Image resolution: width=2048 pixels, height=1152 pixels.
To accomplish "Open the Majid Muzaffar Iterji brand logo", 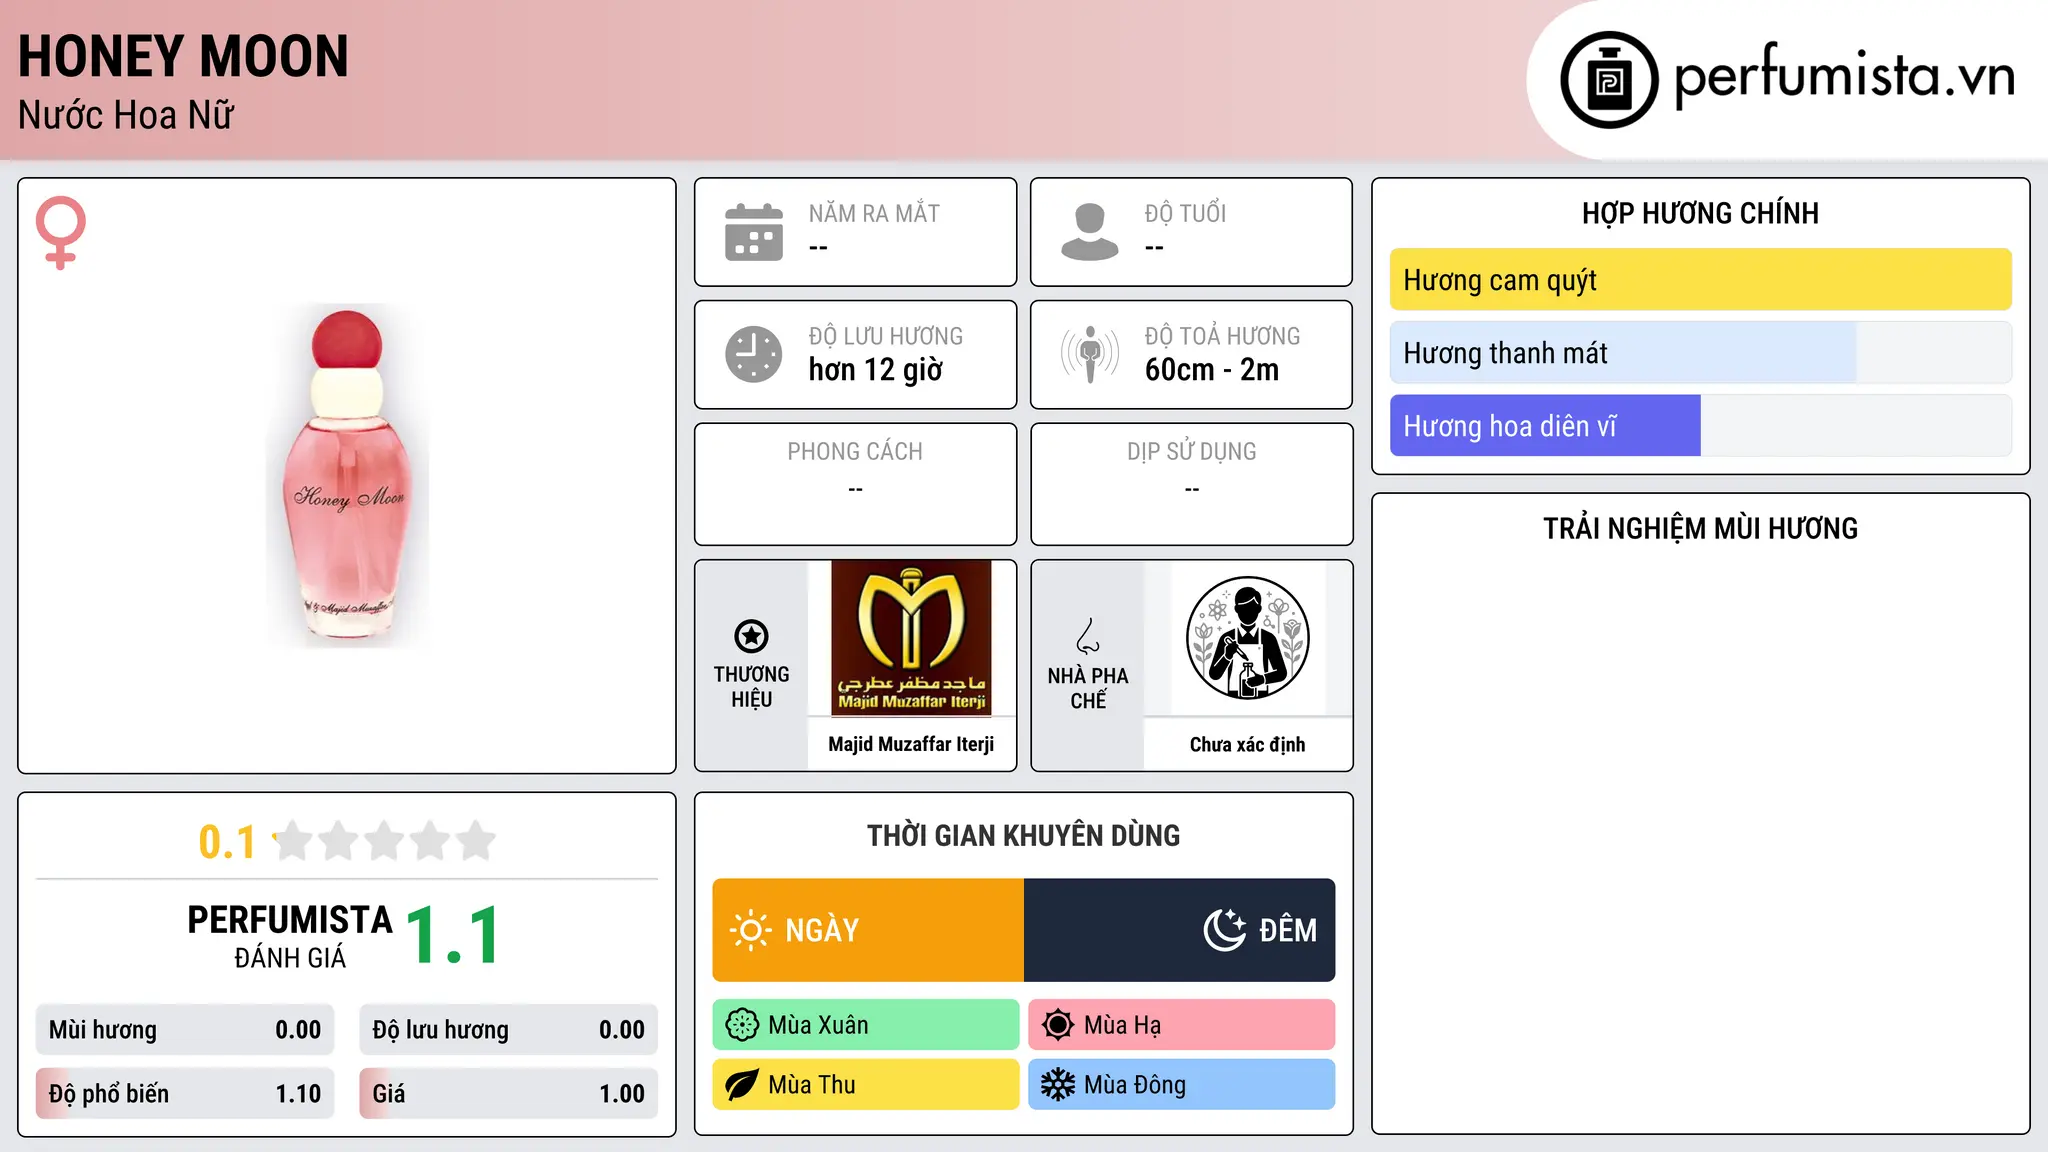I will (911, 638).
